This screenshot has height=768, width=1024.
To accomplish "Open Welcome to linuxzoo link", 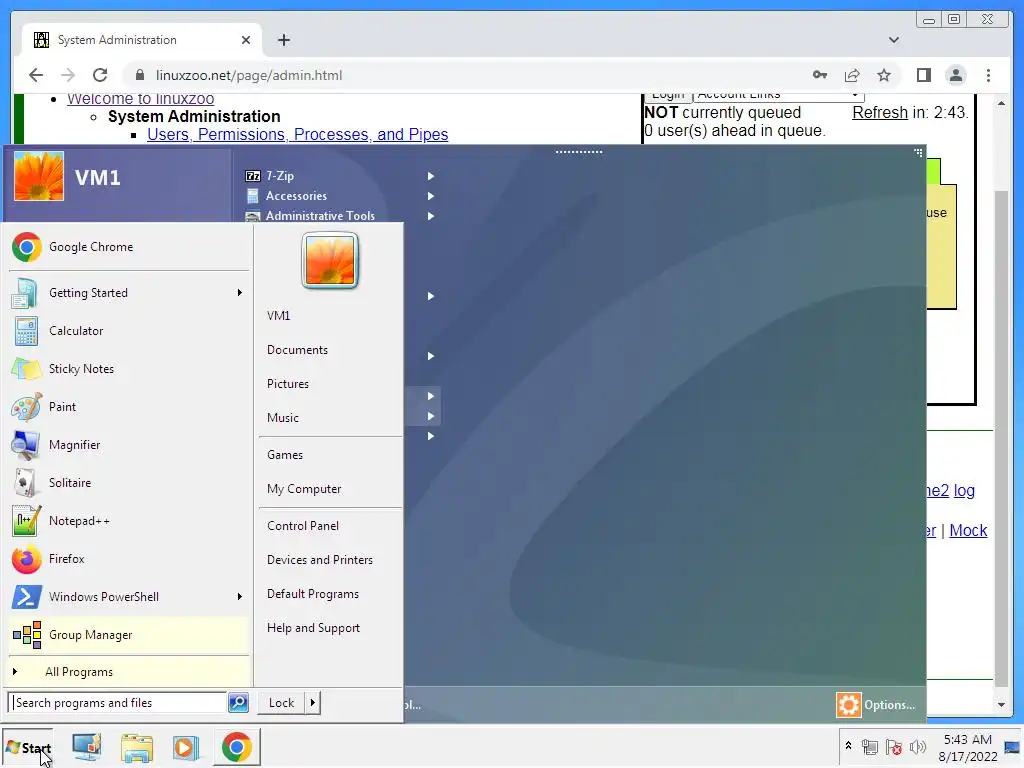I will click(140, 99).
